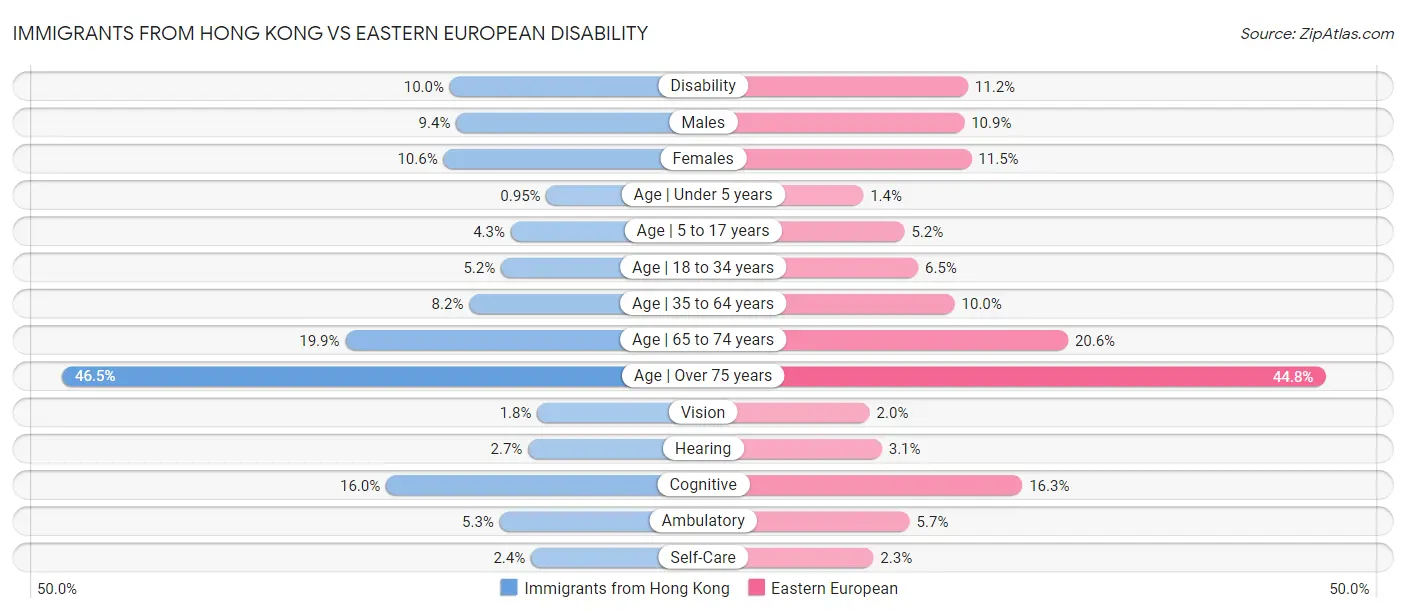Screen dimensions: 1406x612
Task: Select the Disability category label
Action: point(703,86)
